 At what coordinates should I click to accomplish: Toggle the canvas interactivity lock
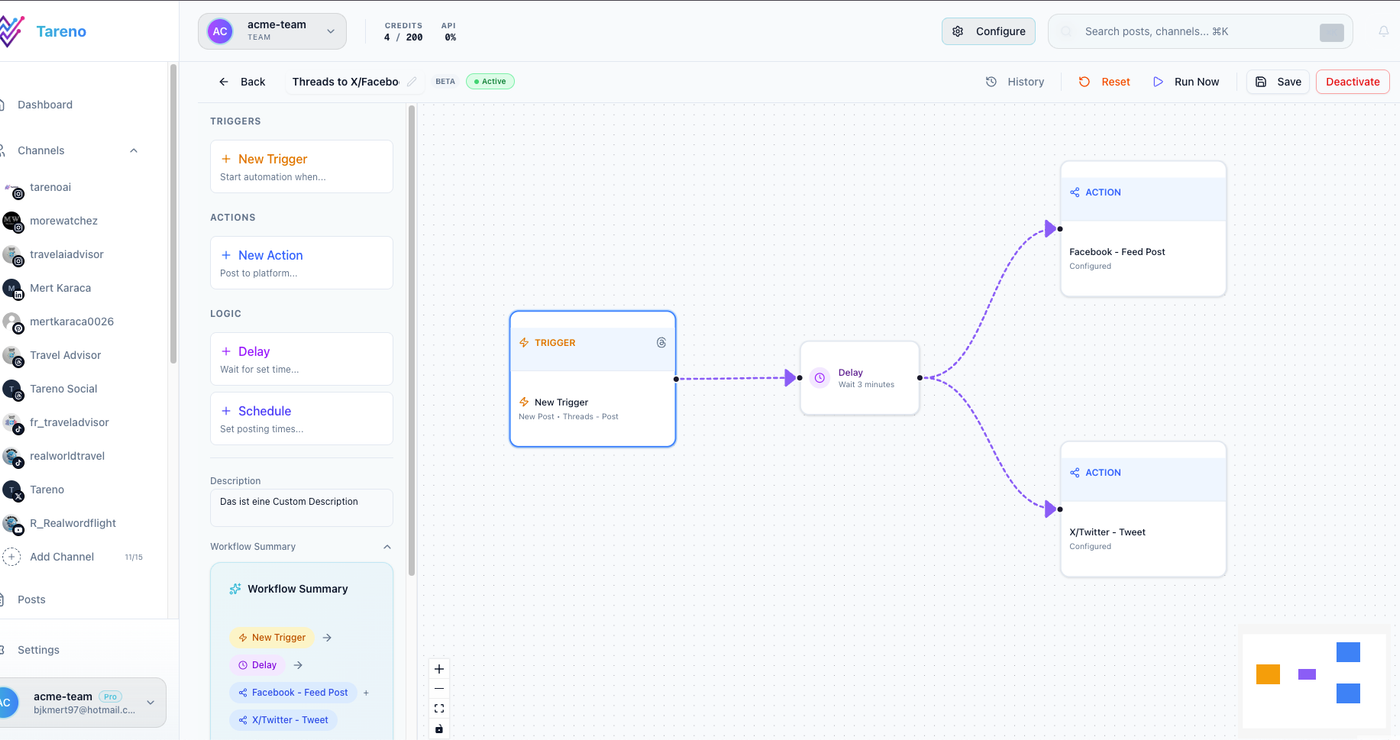[439, 729]
